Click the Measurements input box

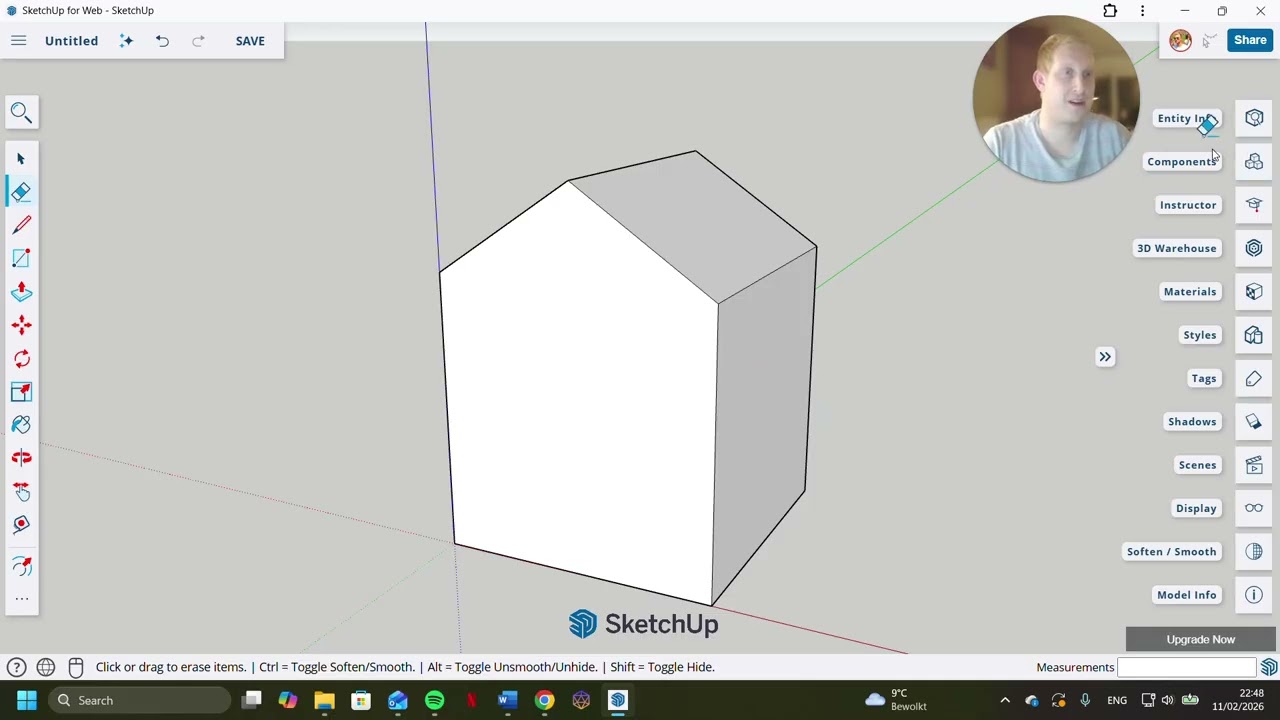1186,667
